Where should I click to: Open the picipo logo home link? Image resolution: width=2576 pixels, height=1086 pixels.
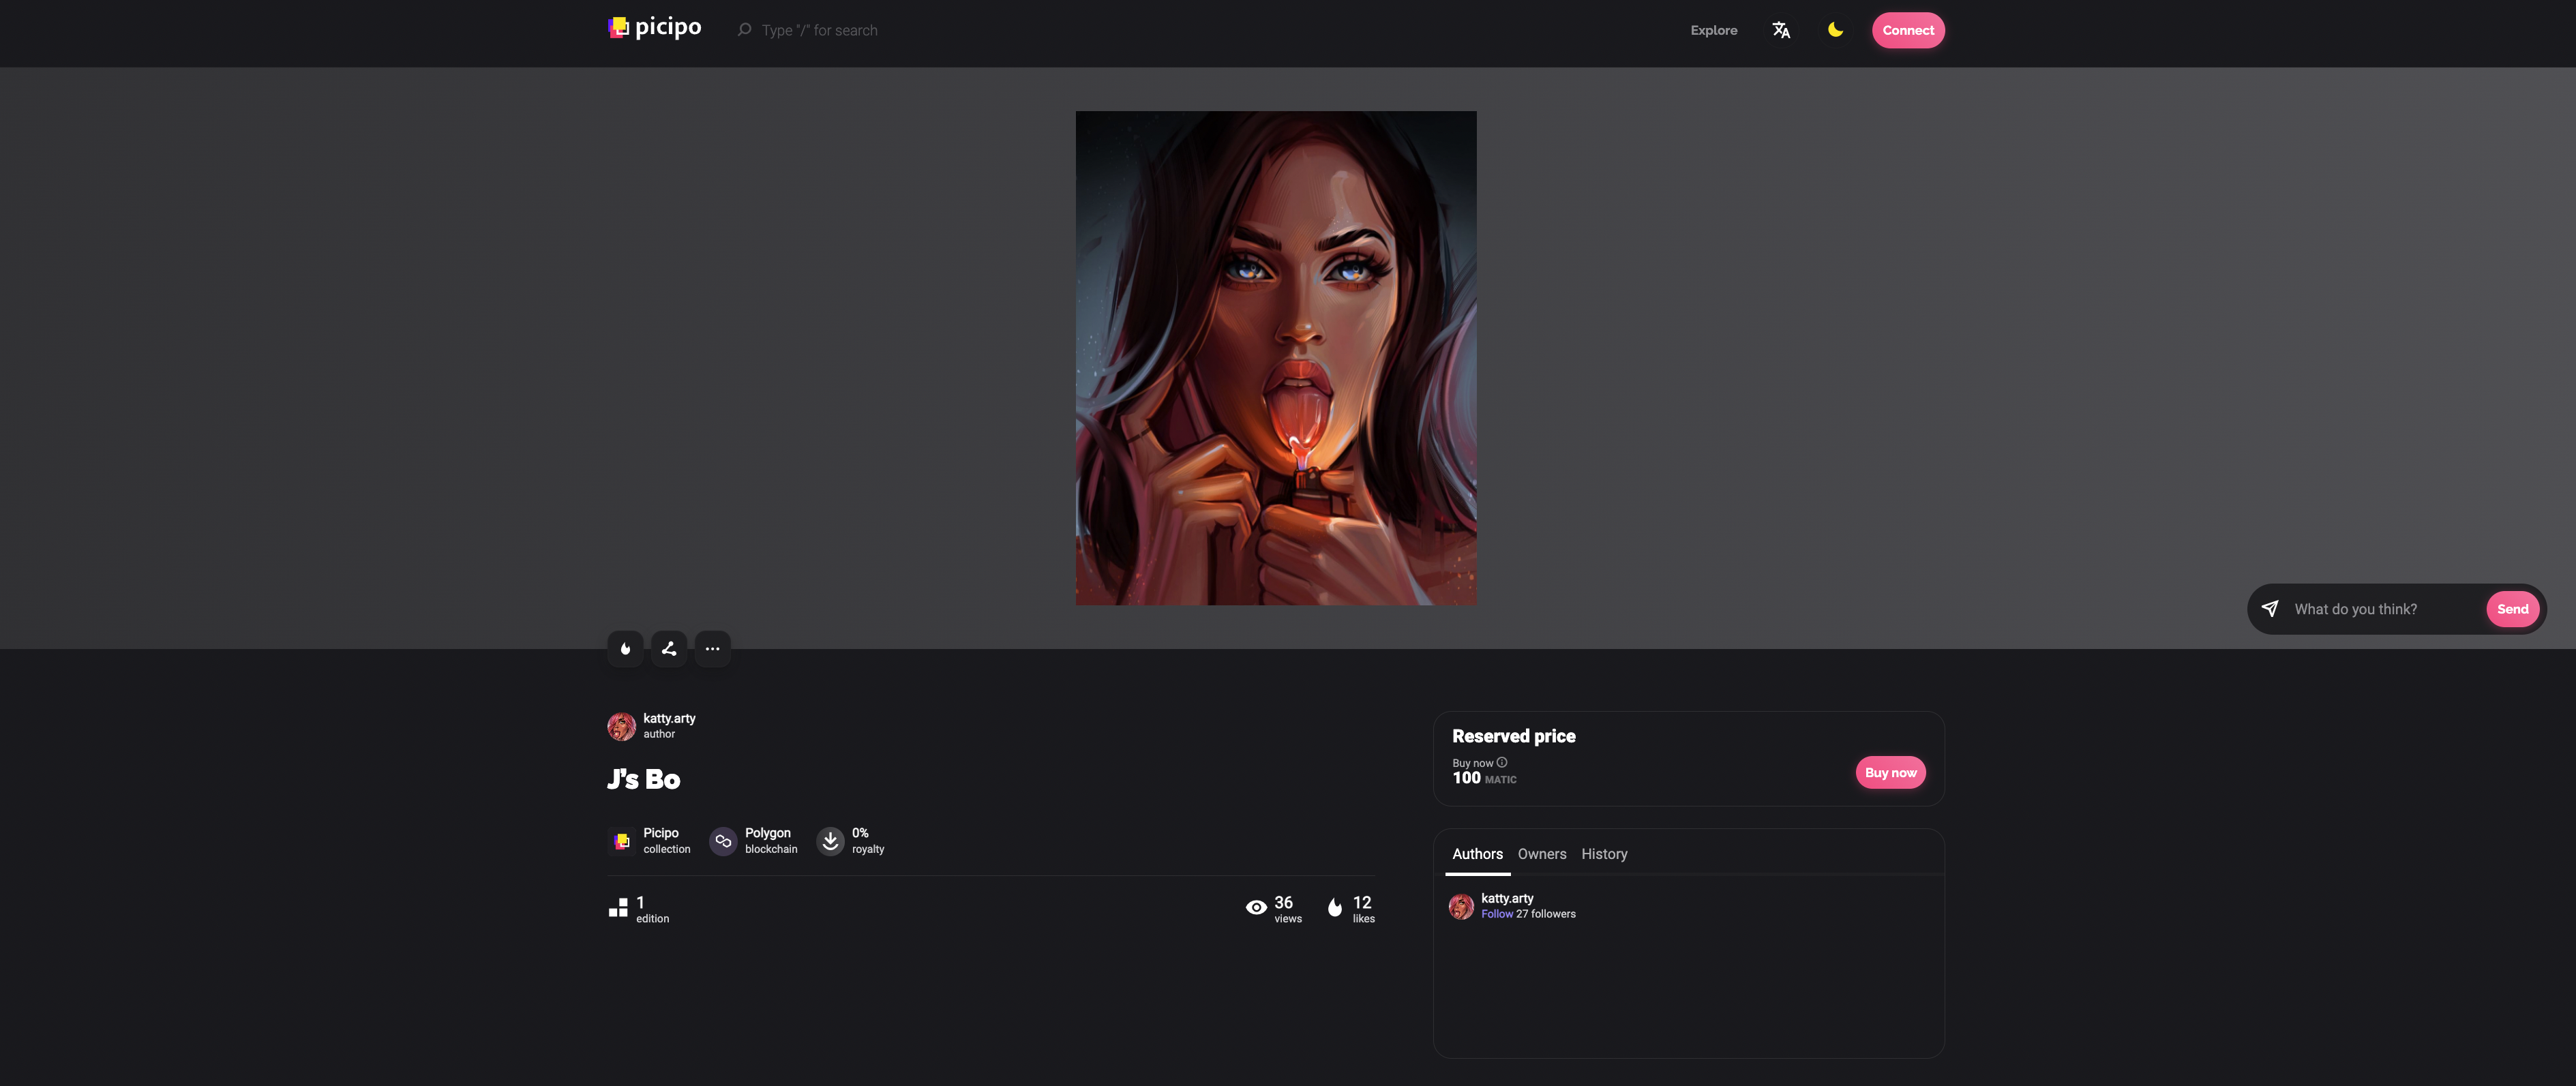coord(655,28)
